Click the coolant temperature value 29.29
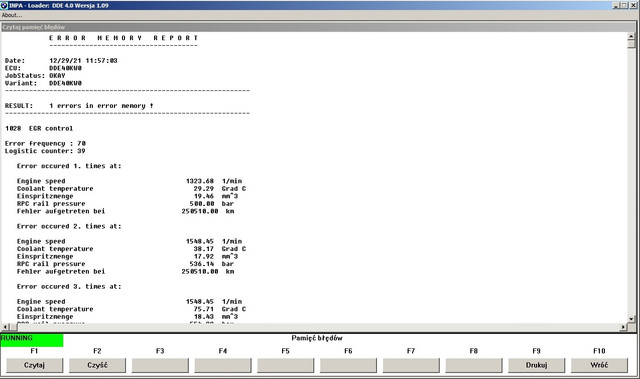The height and width of the screenshot is (379, 640). (x=204, y=188)
